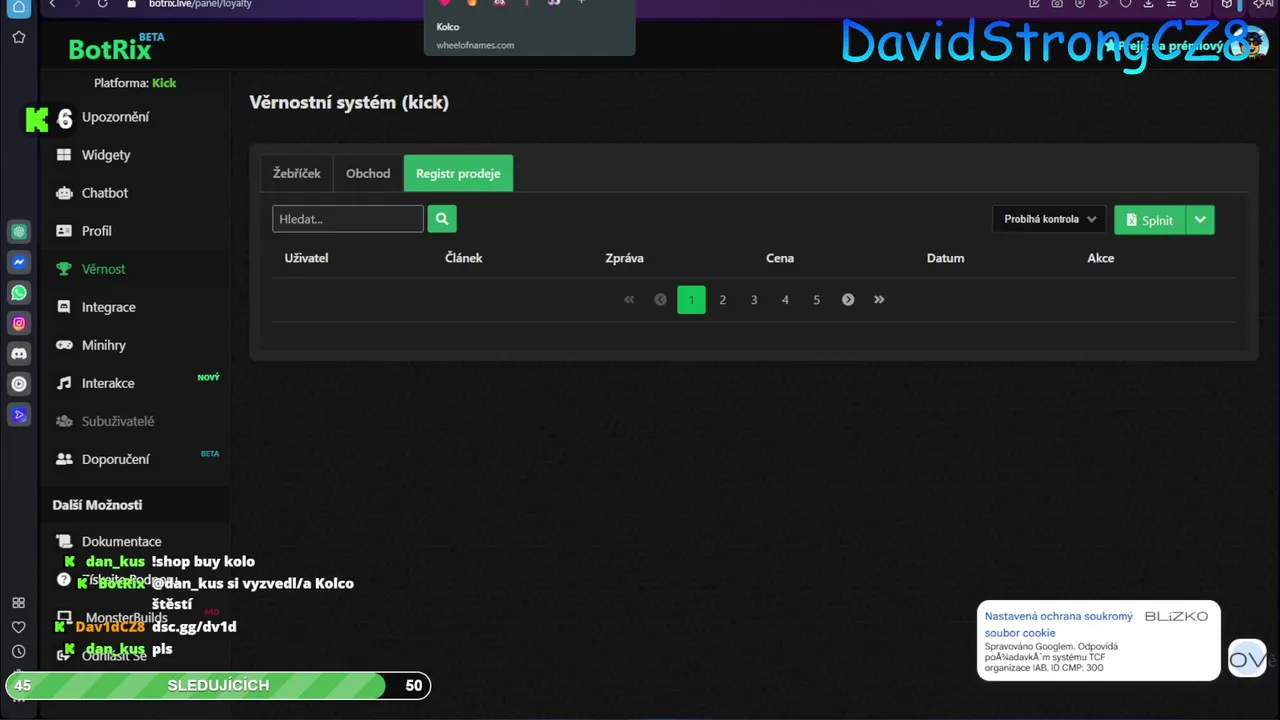Screen dimensions: 1280x720
Task: Jump to the first page with double-left arrows
Action: (629, 300)
